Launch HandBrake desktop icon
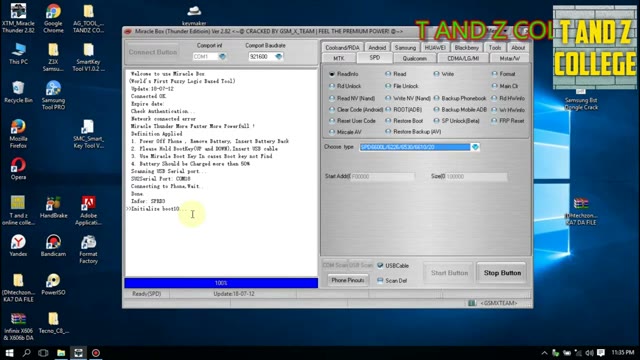 (53, 207)
